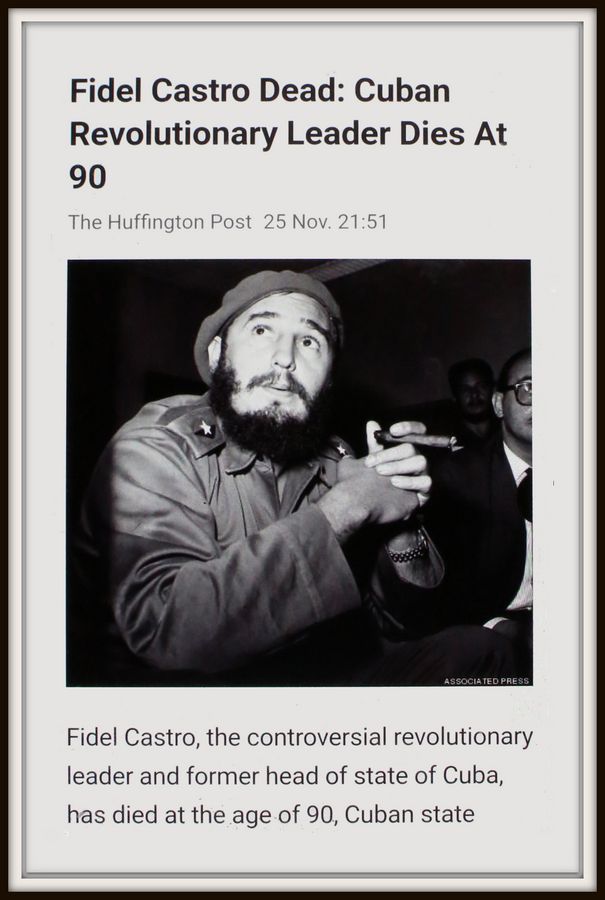Image resolution: width=605 pixels, height=900 pixels.
Task: Open the black-and-white article photo
Action: pyautogui.click(x=299, y=472)
